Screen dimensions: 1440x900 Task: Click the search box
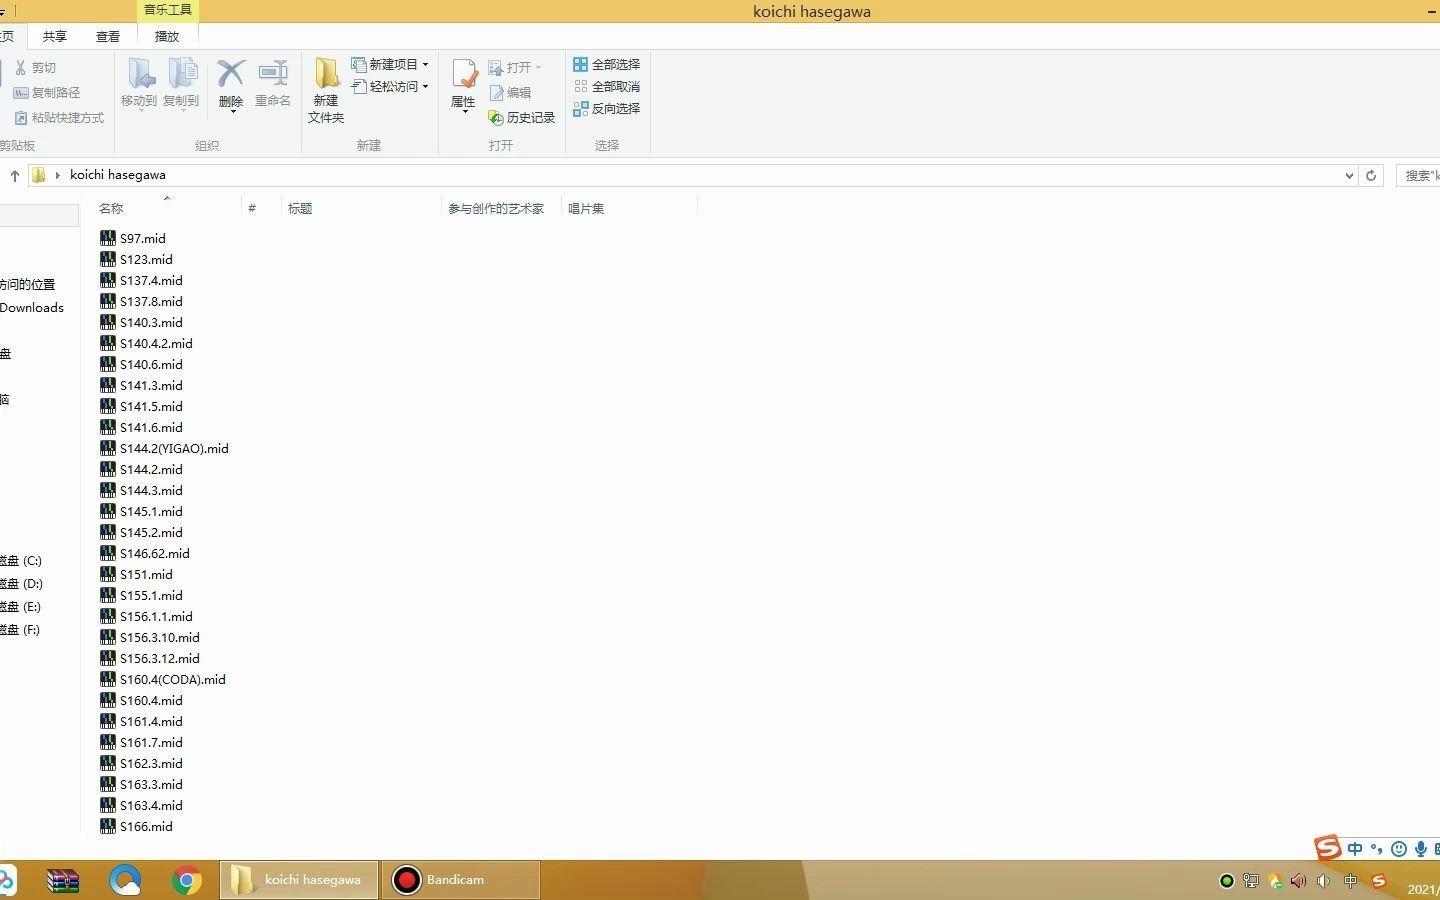[1418, 175]
